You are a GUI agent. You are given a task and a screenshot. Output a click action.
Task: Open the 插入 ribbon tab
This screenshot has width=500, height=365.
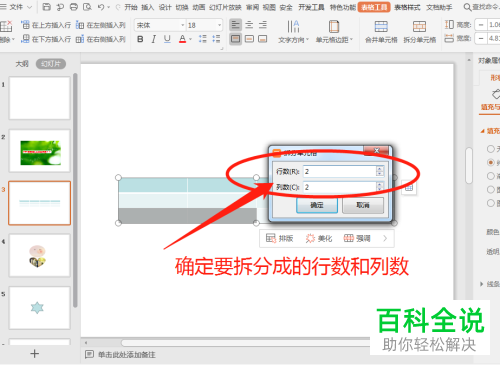tap(148, 7)
